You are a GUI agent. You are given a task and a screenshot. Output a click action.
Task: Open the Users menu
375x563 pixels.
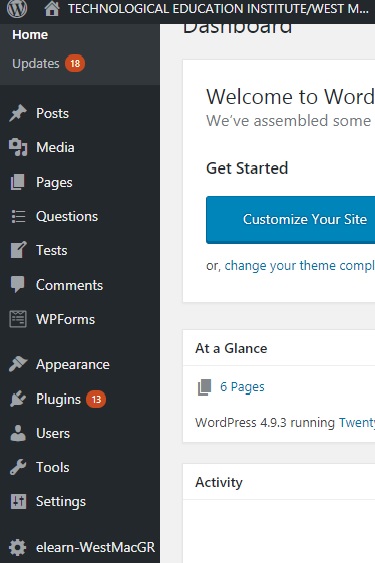(53, 433)
